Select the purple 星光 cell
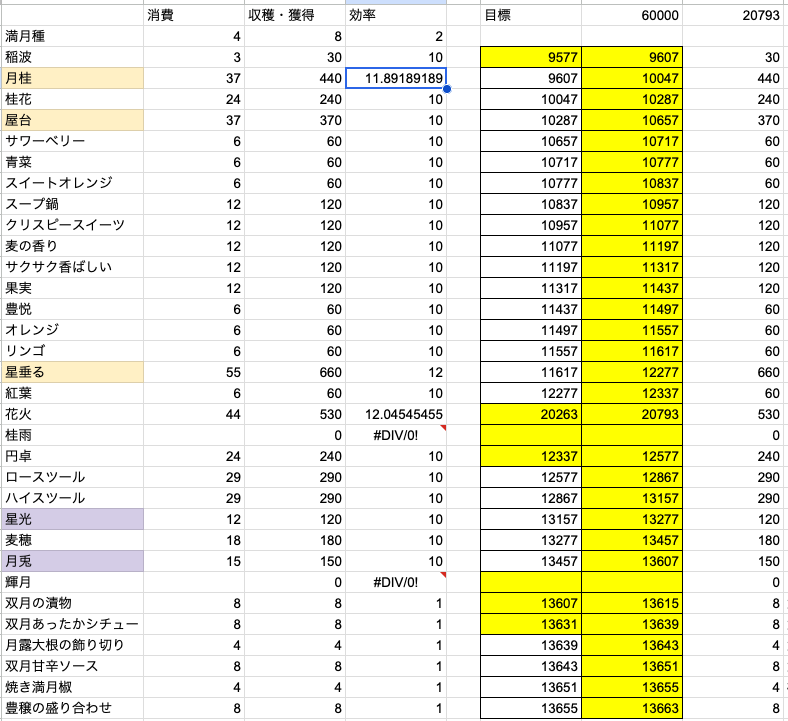Screen dimensions: 788x721 pyautogui.click(x=72, y=519)
